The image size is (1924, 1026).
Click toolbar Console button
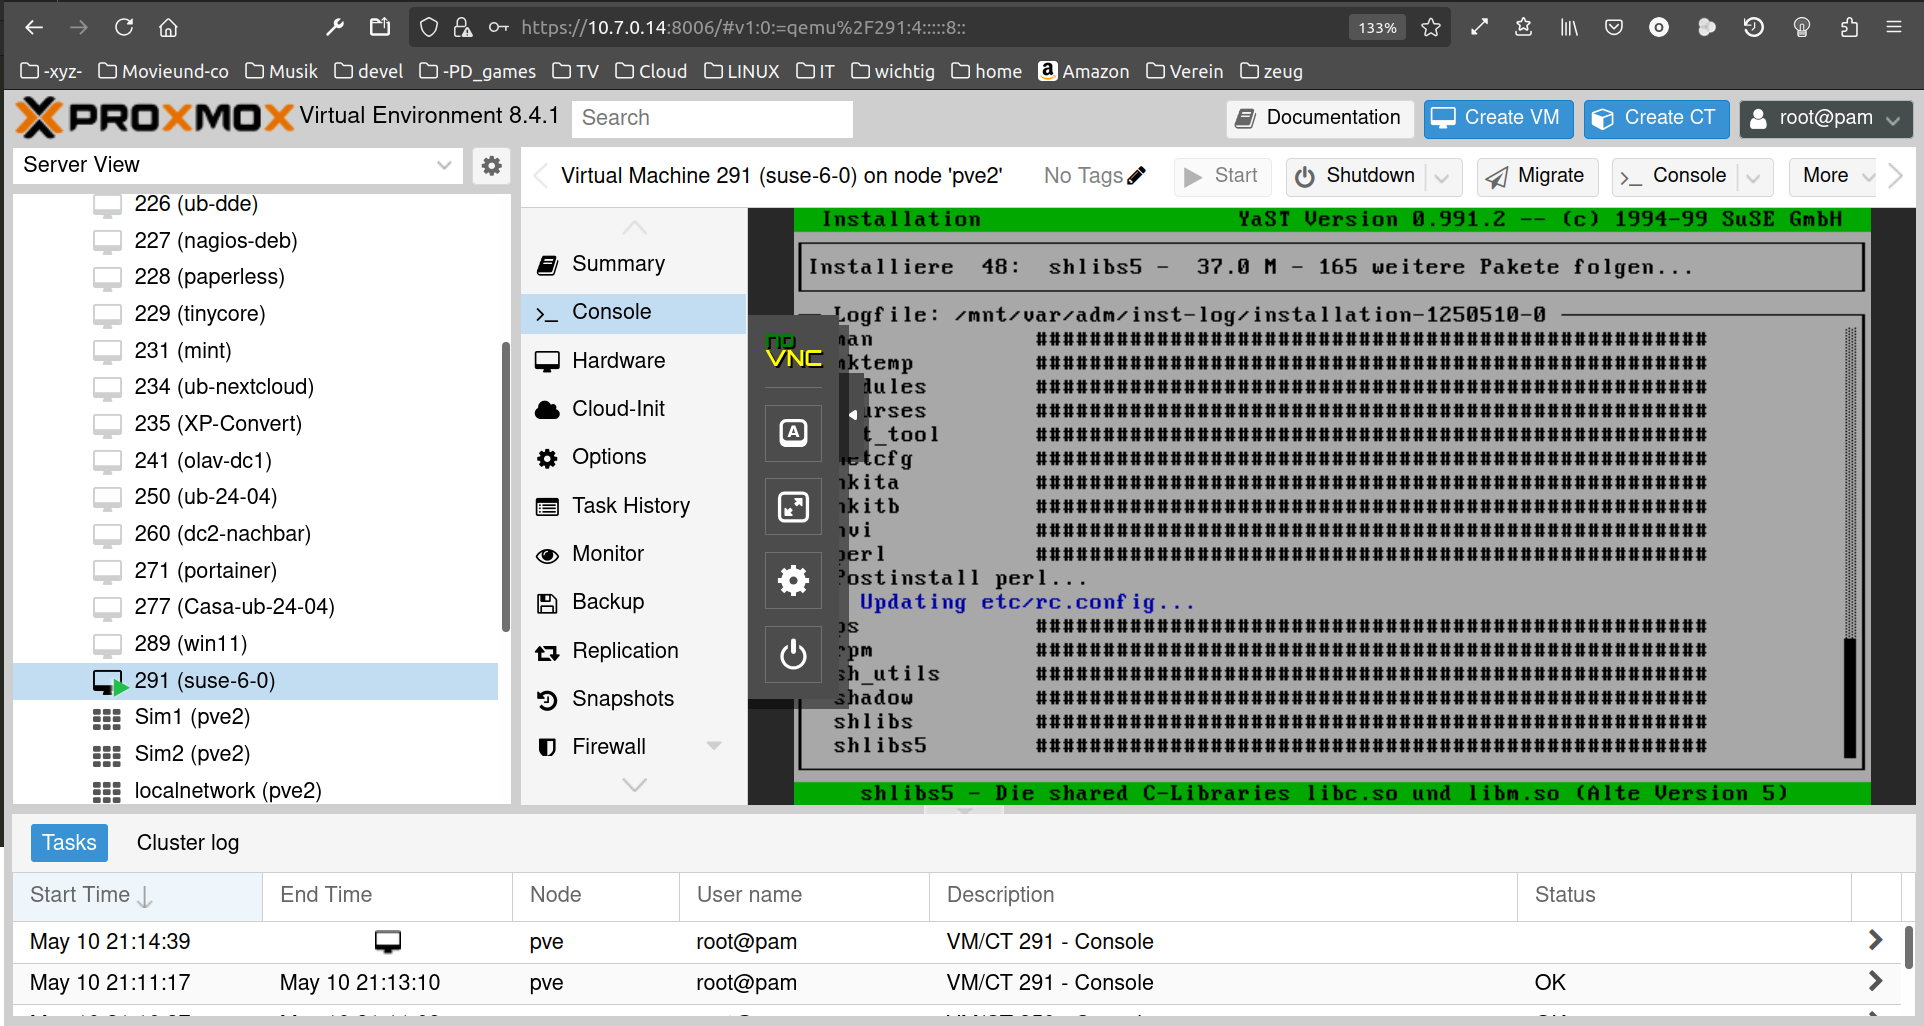pyautogui.click(x=1676, y=177)
